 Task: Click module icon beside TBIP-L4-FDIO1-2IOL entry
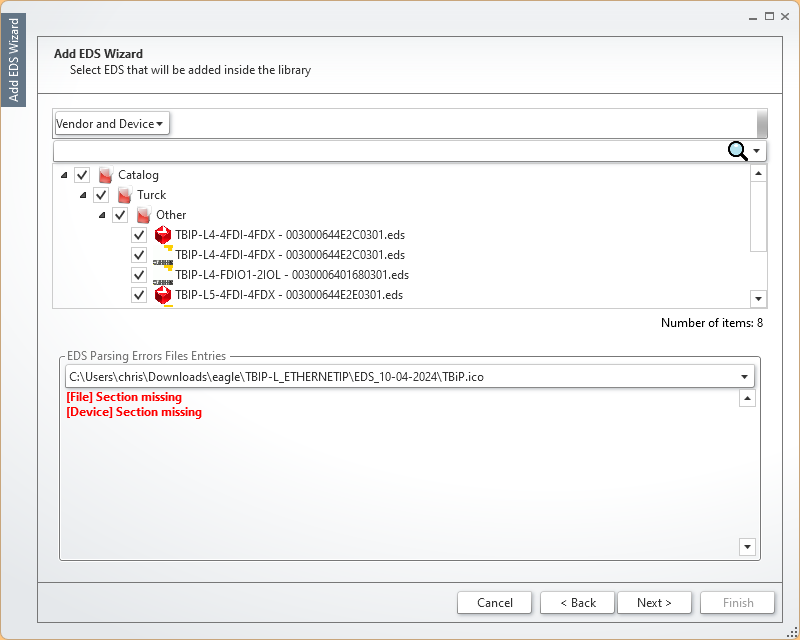[x=163, y=275]
